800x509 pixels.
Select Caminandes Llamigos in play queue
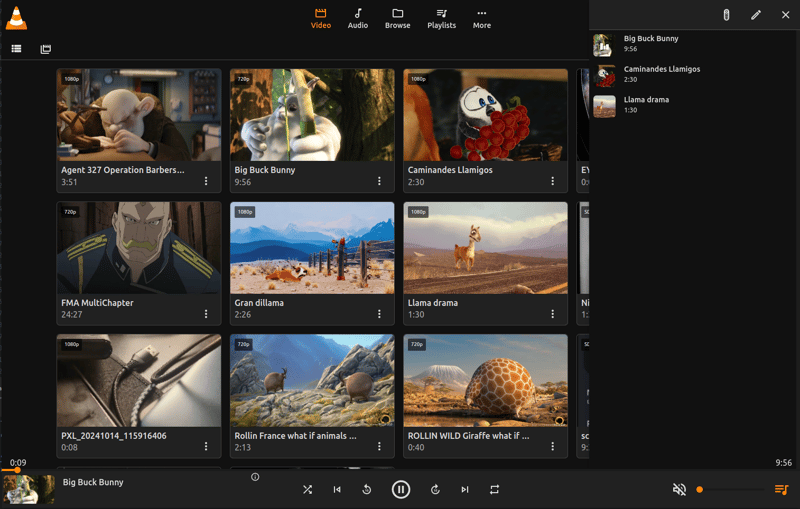[x=694, y=75]
